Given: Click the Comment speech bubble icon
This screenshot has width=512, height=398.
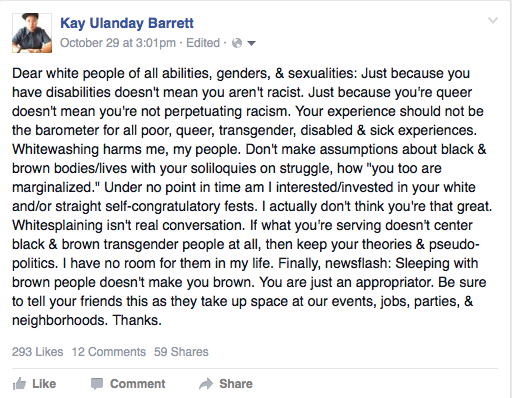Looking at the screenshot, I should click(97, 384).
